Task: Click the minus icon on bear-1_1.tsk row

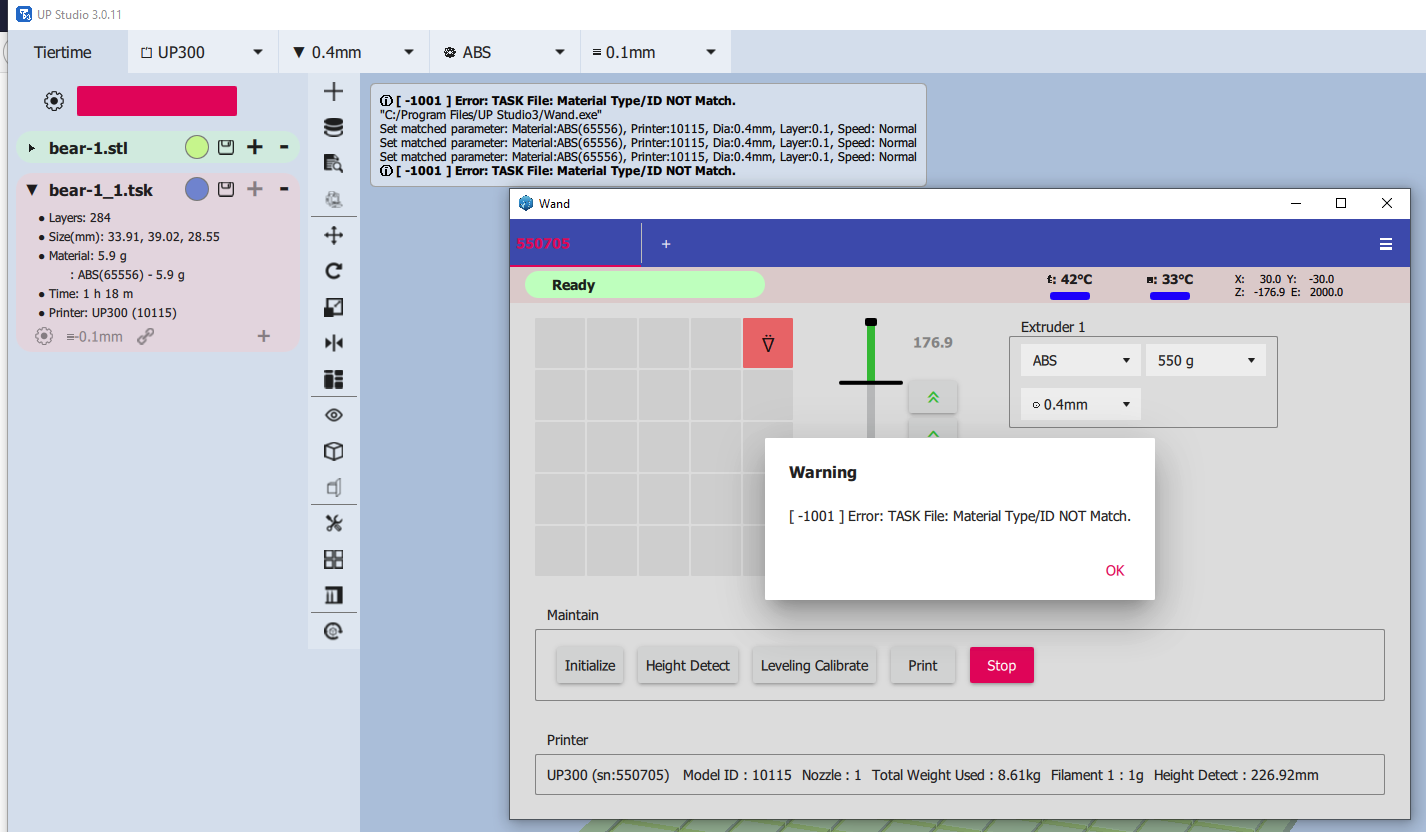Action: (284, 189)
